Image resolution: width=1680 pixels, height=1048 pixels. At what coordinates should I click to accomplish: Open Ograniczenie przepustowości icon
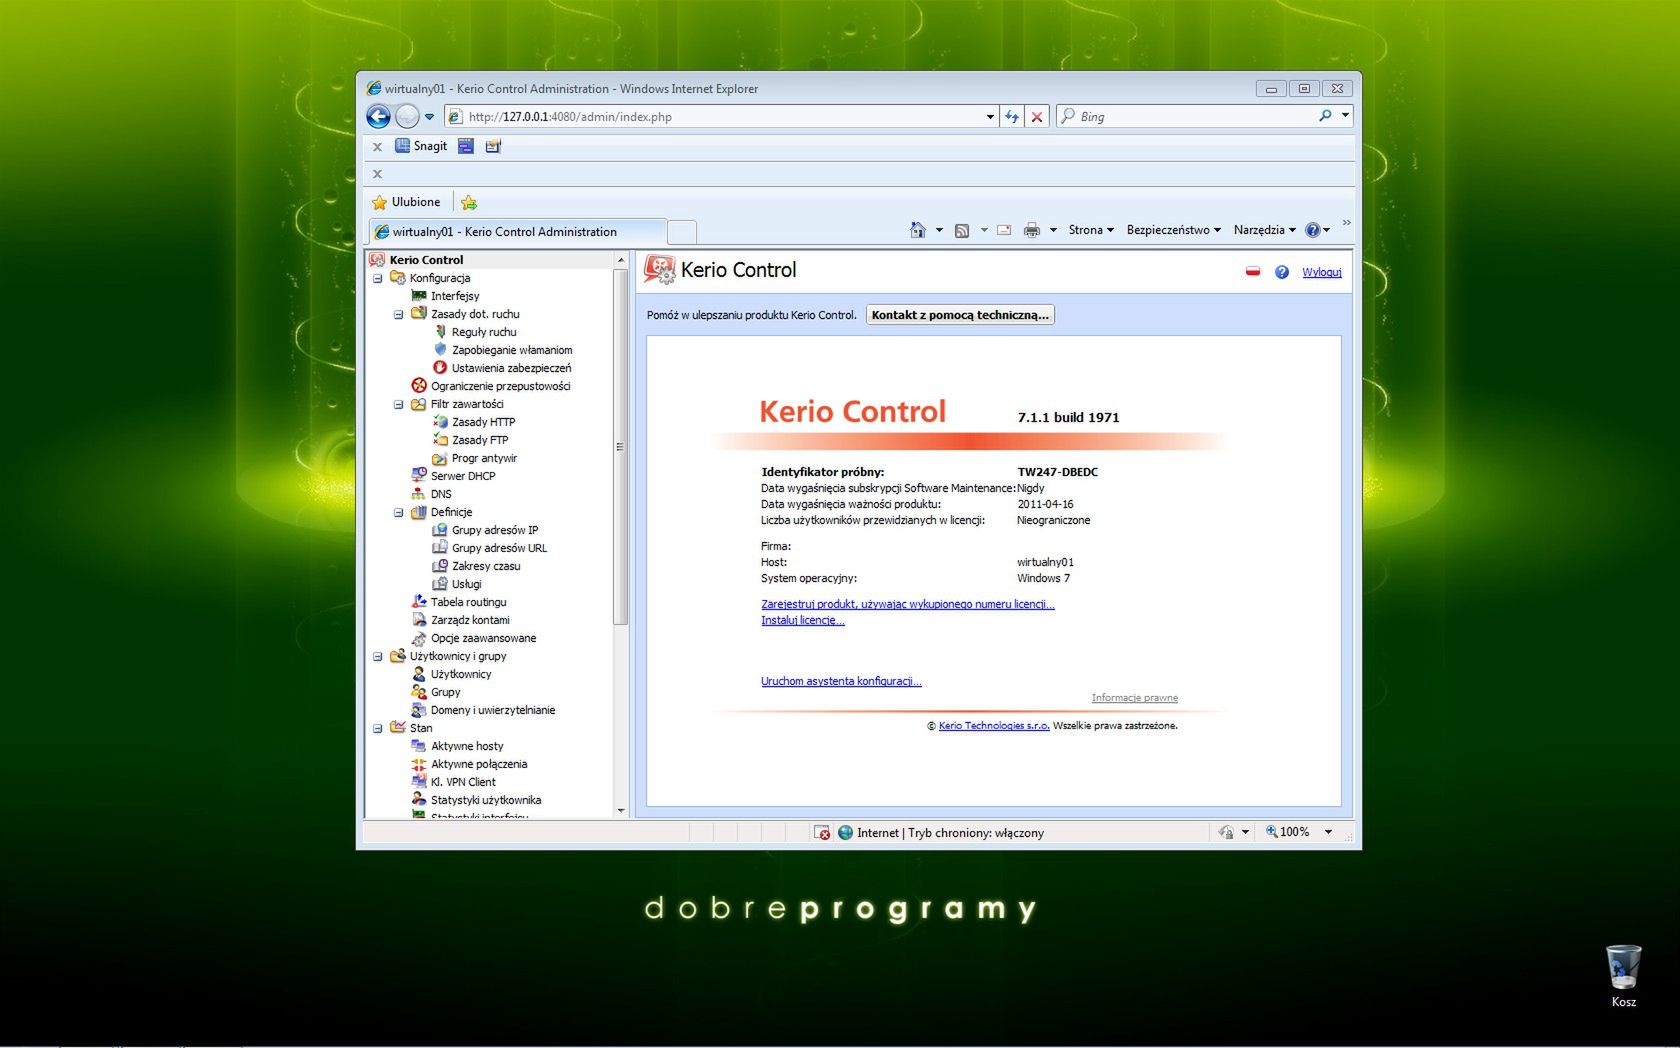coord(419,386)
